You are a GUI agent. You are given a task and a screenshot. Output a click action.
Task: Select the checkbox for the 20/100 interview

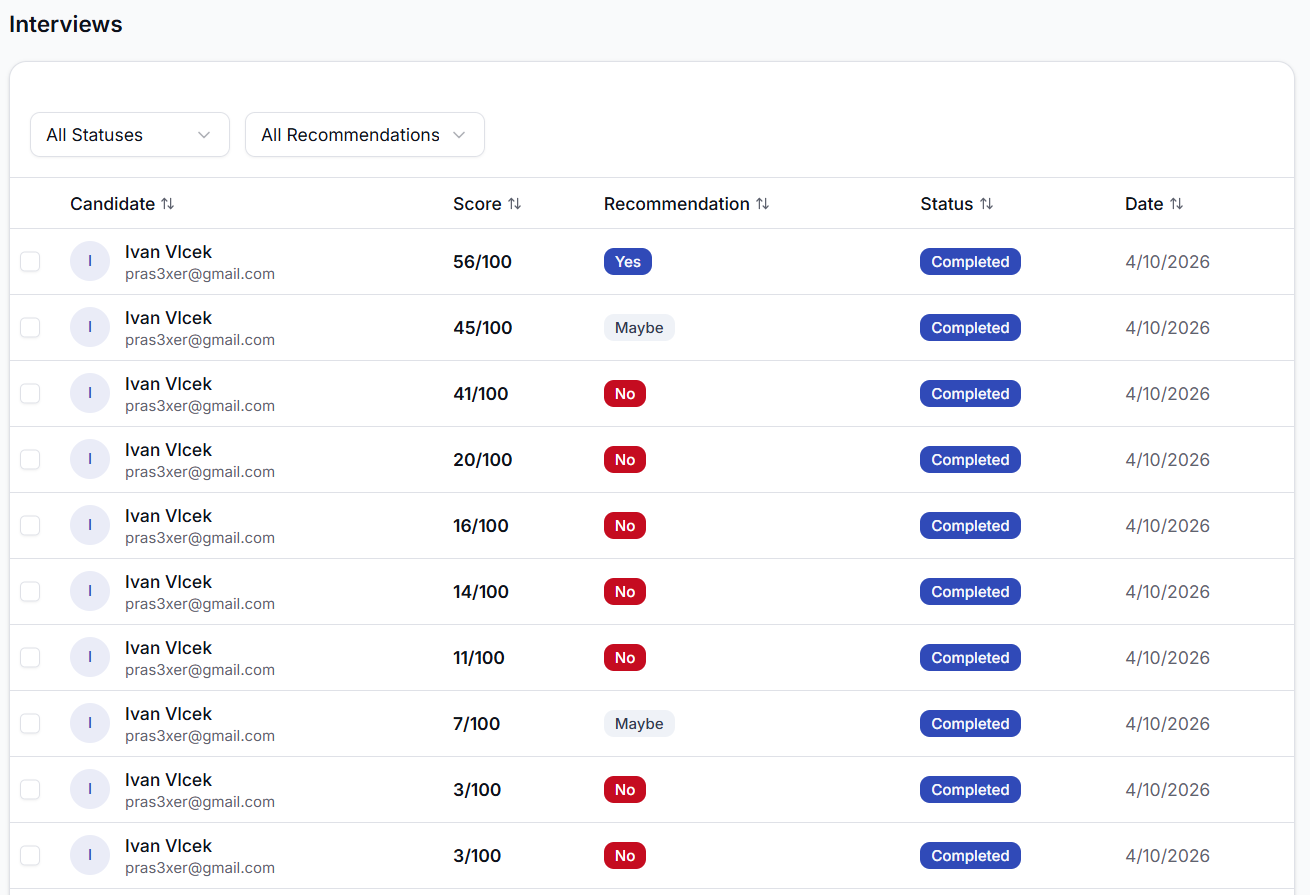[30, 459]
